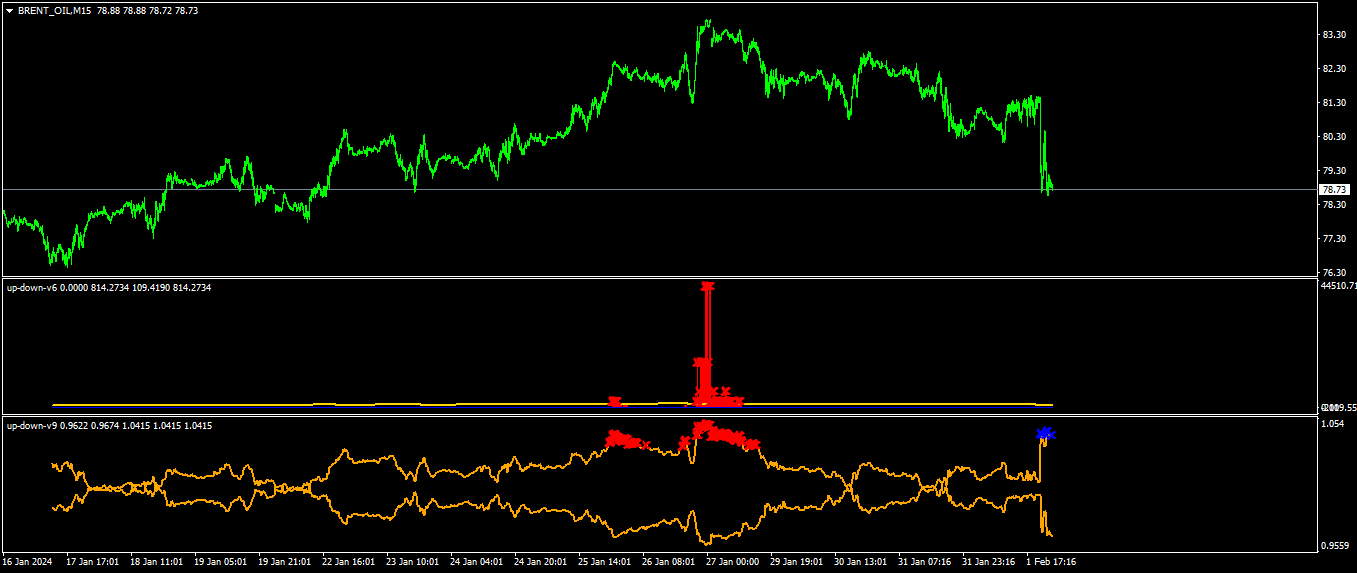Click the red X marker at up-down-v6 spike top
This screenshot has width=1357, height=573.
coord(708,287)
